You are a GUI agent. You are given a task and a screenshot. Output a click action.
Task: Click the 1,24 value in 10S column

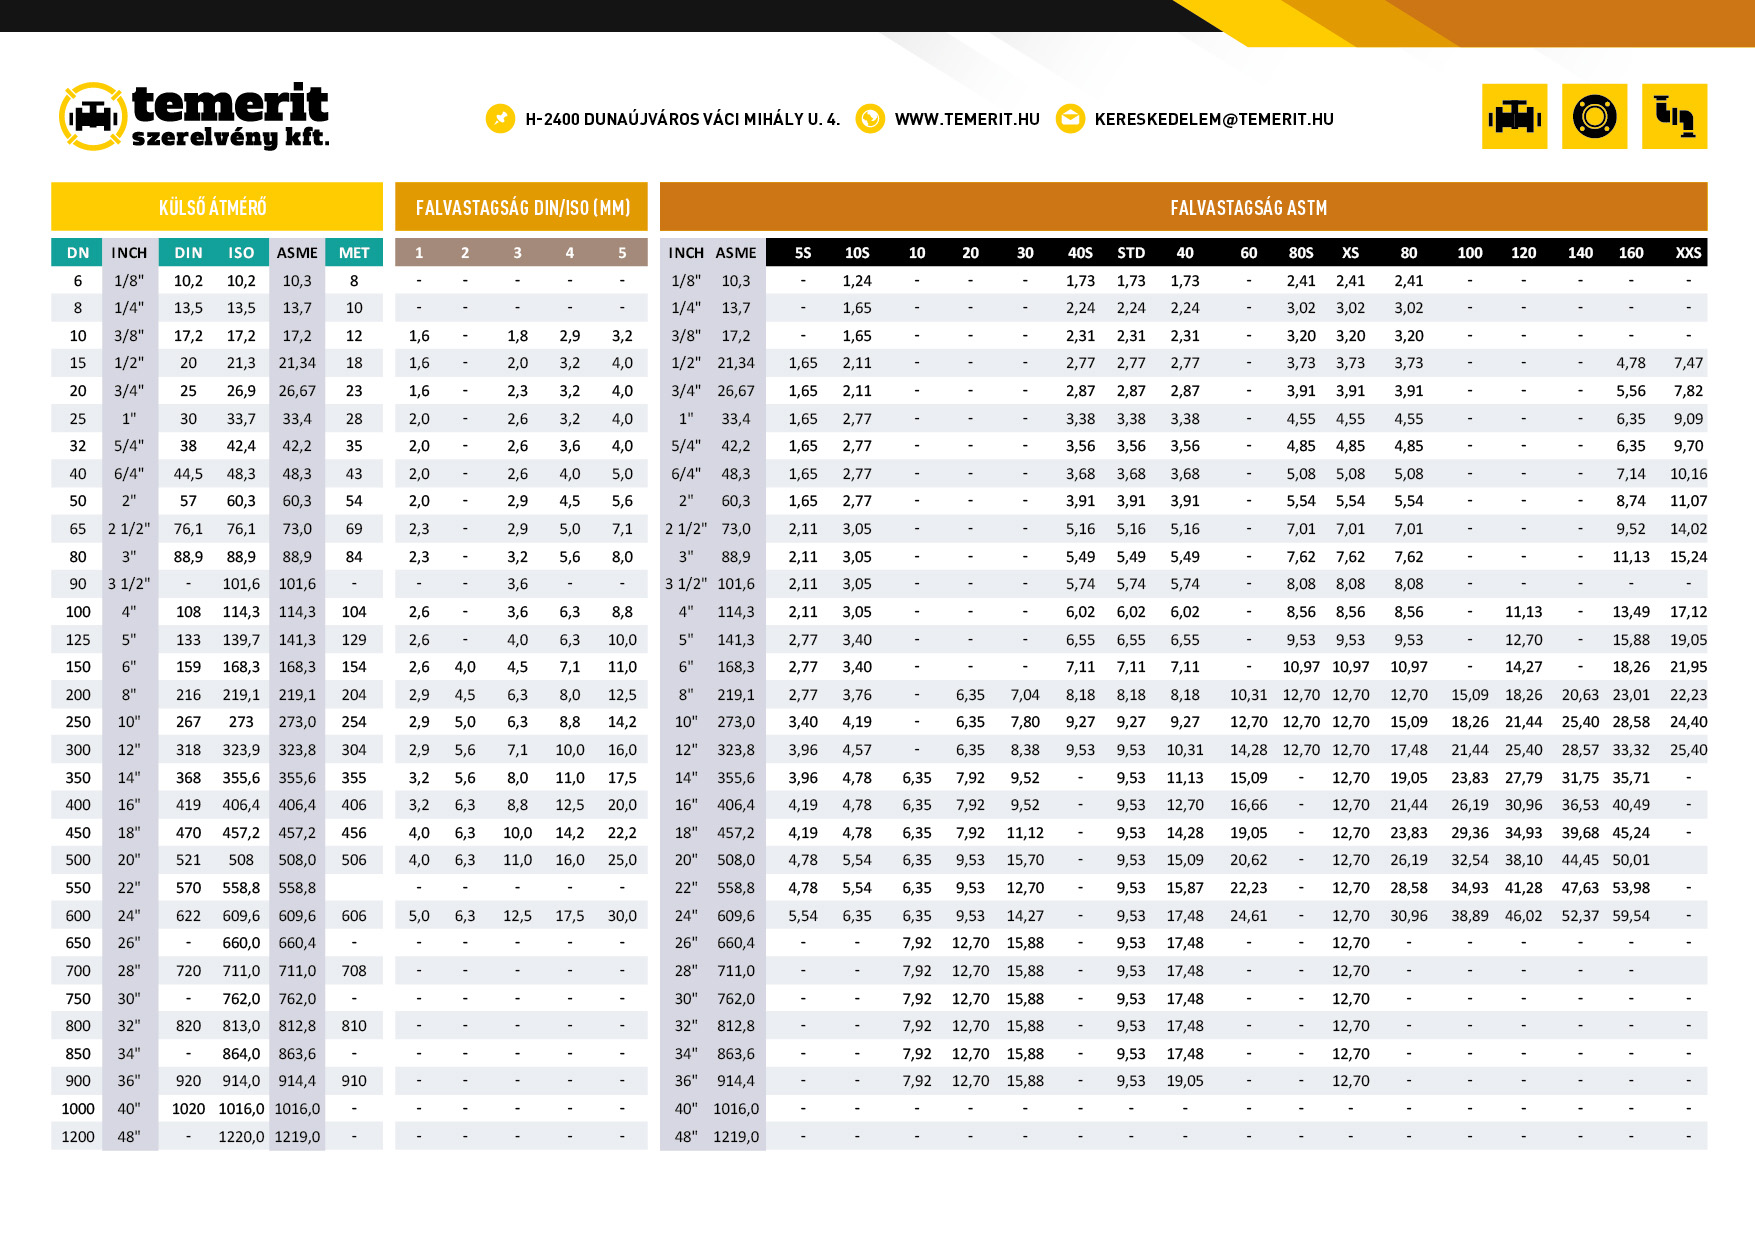click(857, 281)
